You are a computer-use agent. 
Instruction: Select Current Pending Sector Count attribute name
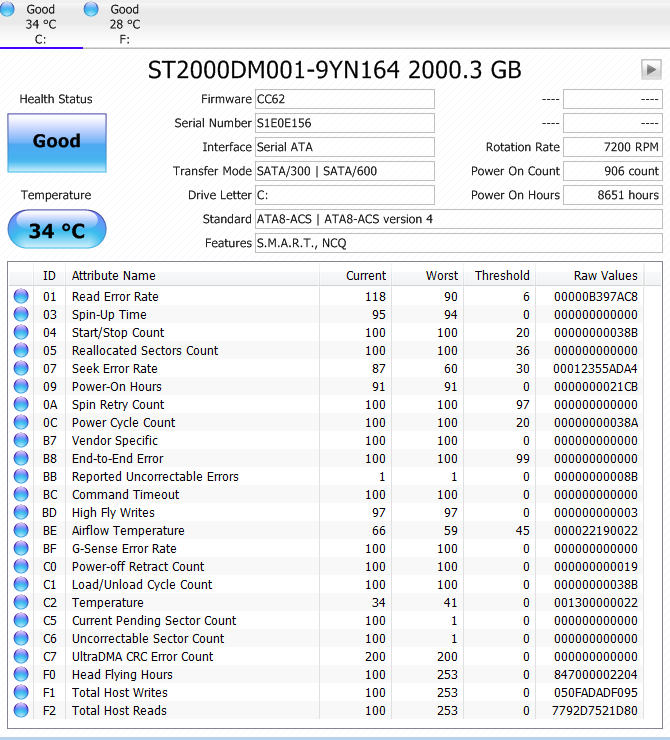tap(154, 620)
